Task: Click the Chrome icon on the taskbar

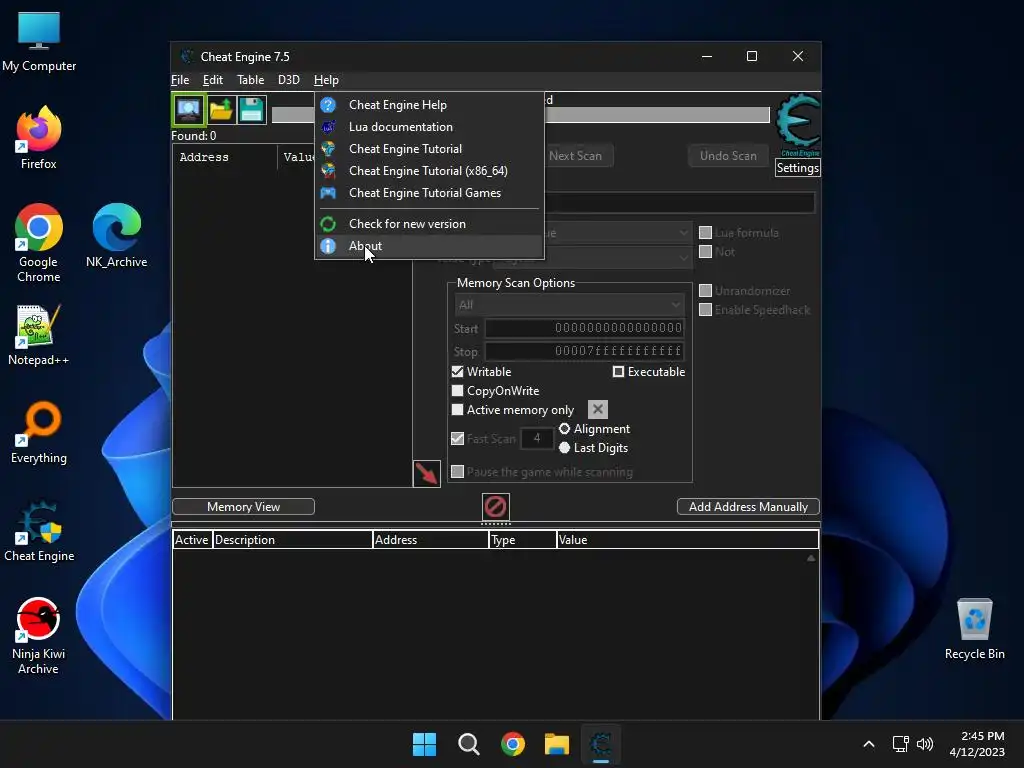Action: 513,744
